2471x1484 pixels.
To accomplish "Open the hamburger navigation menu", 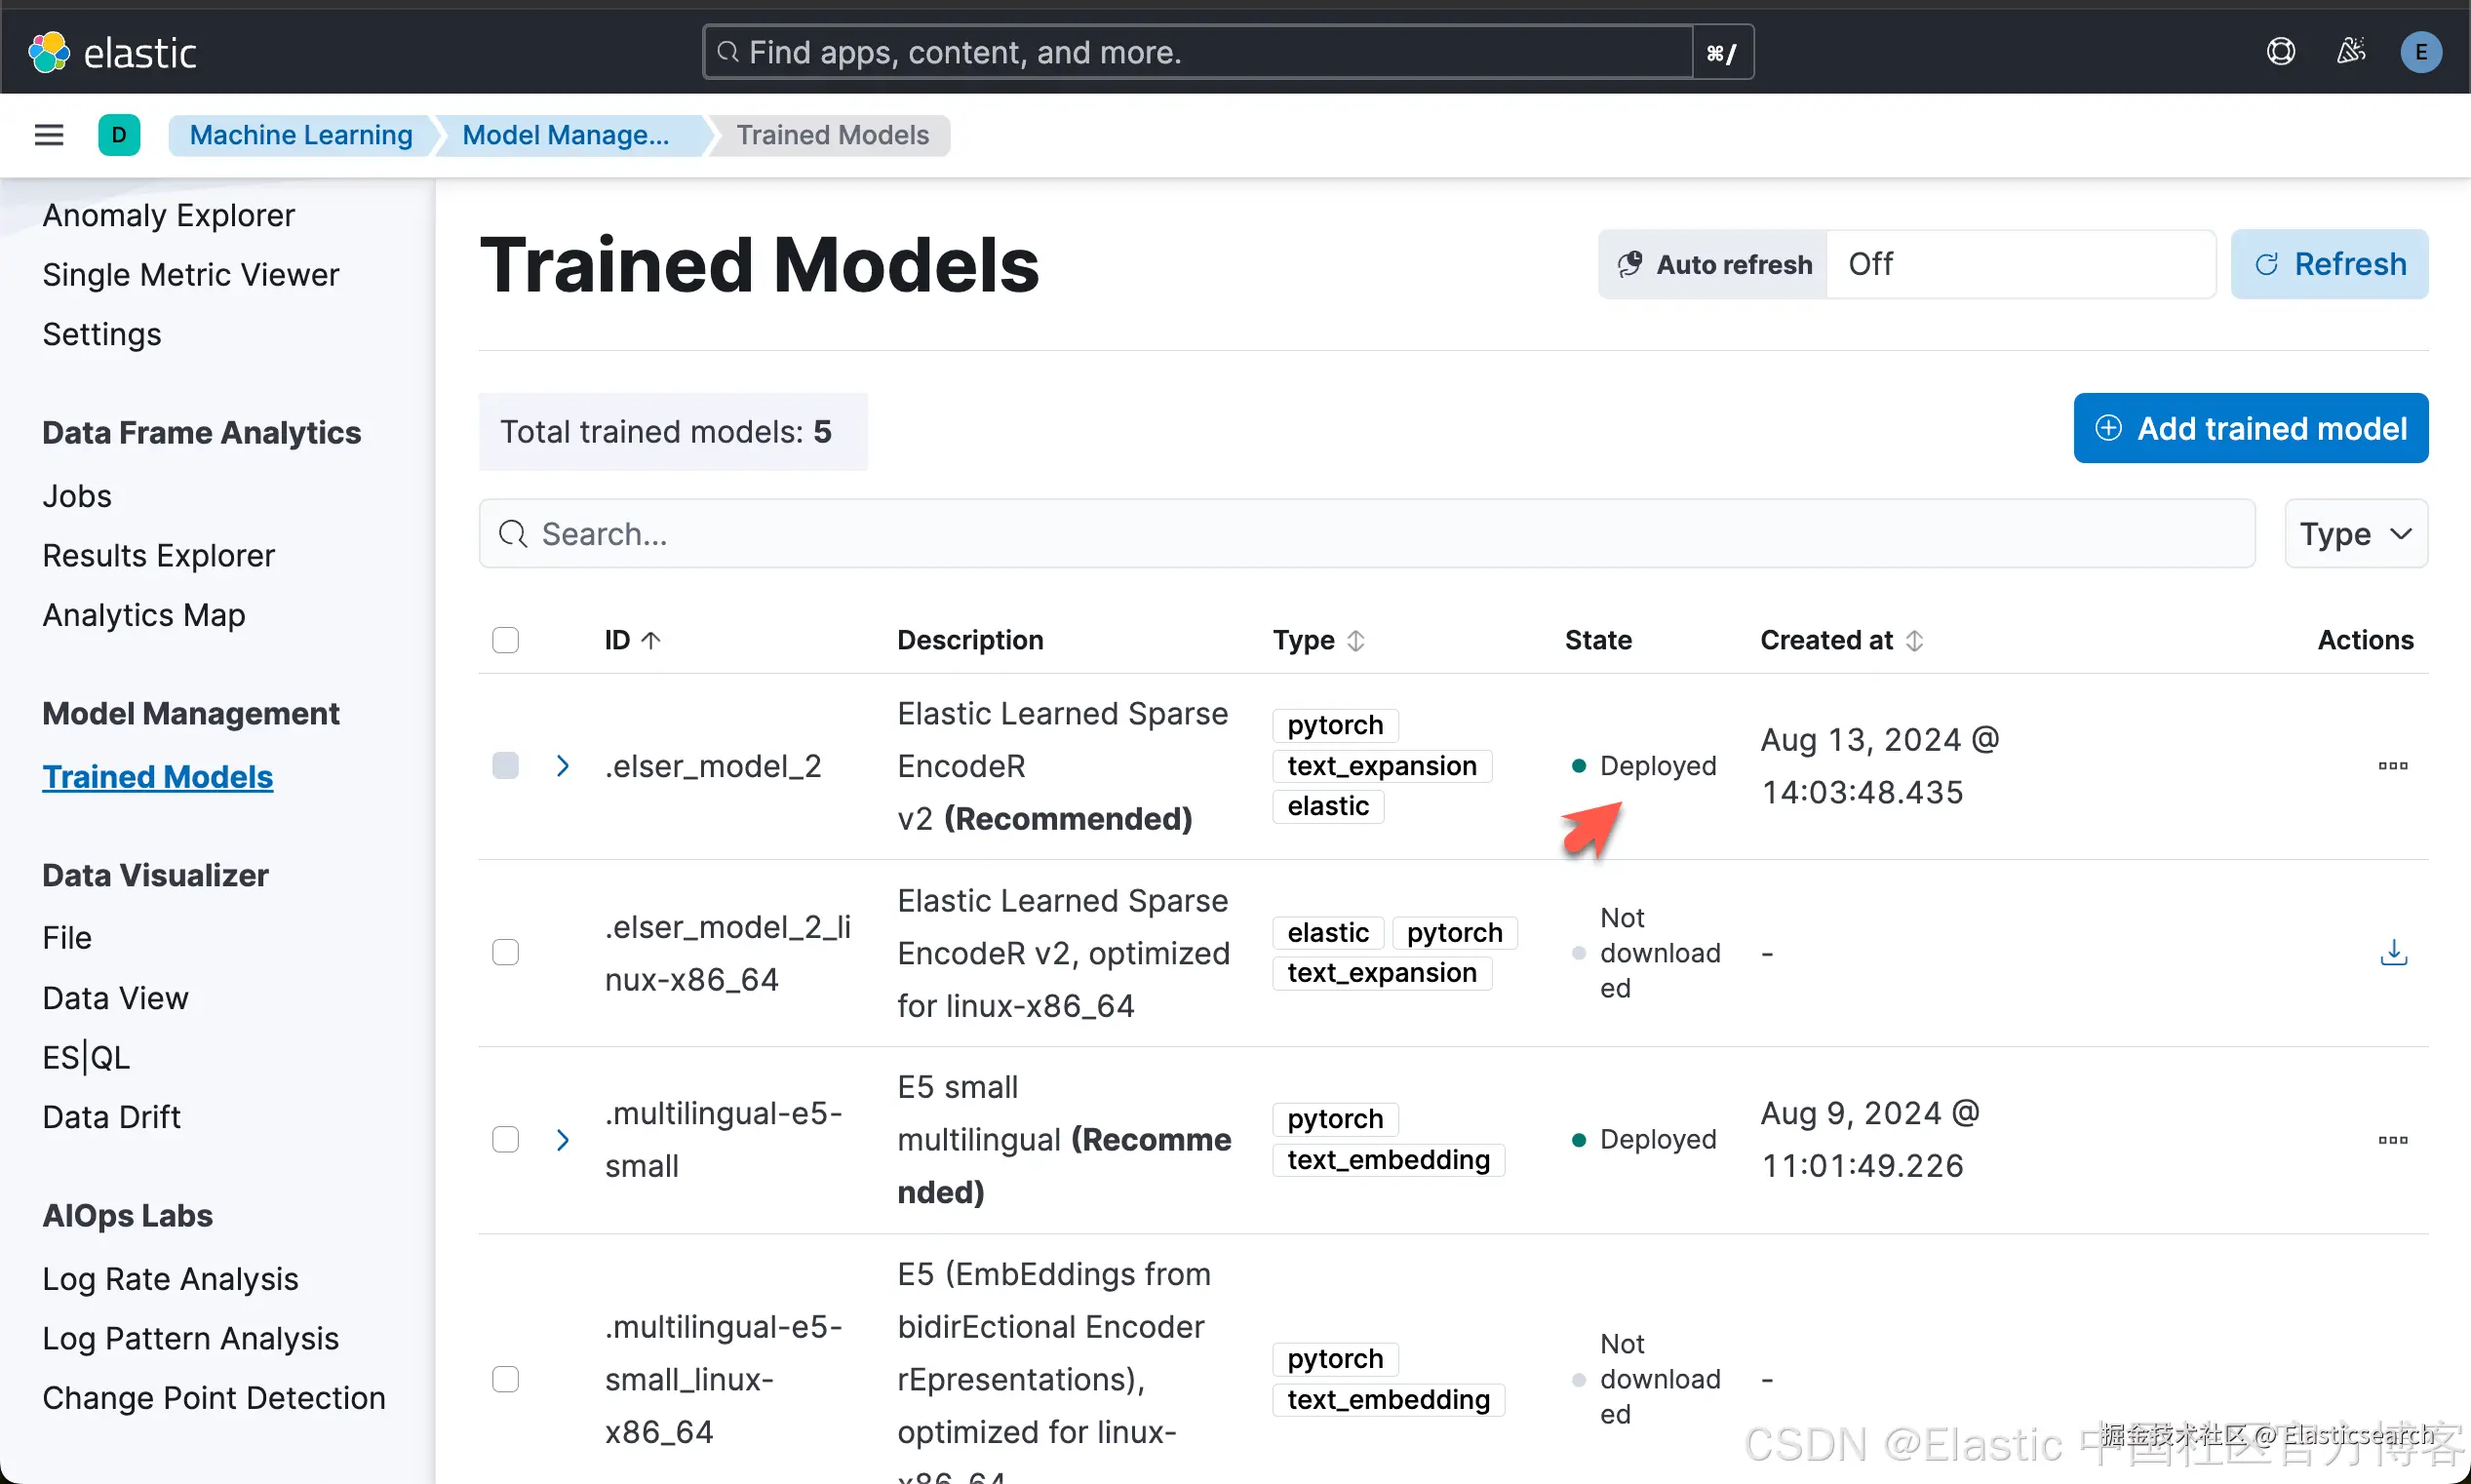I will [x=49, y=135].
